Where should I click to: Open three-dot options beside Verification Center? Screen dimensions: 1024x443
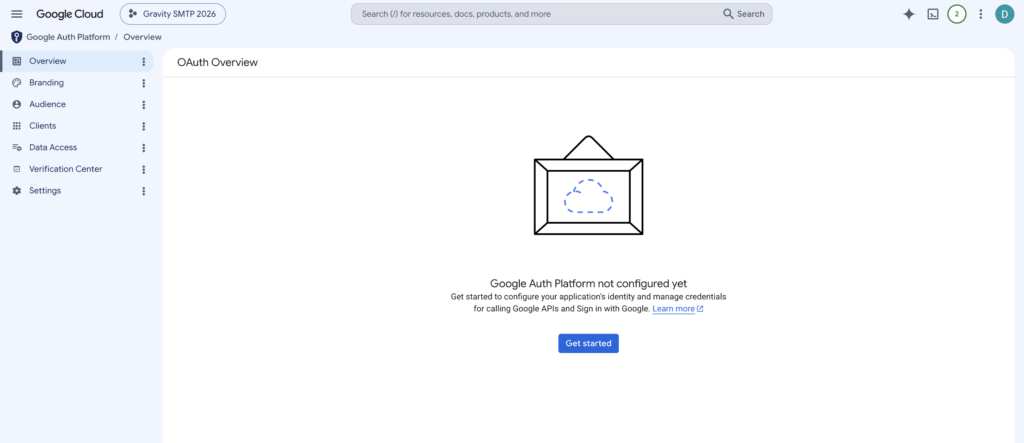144,169
